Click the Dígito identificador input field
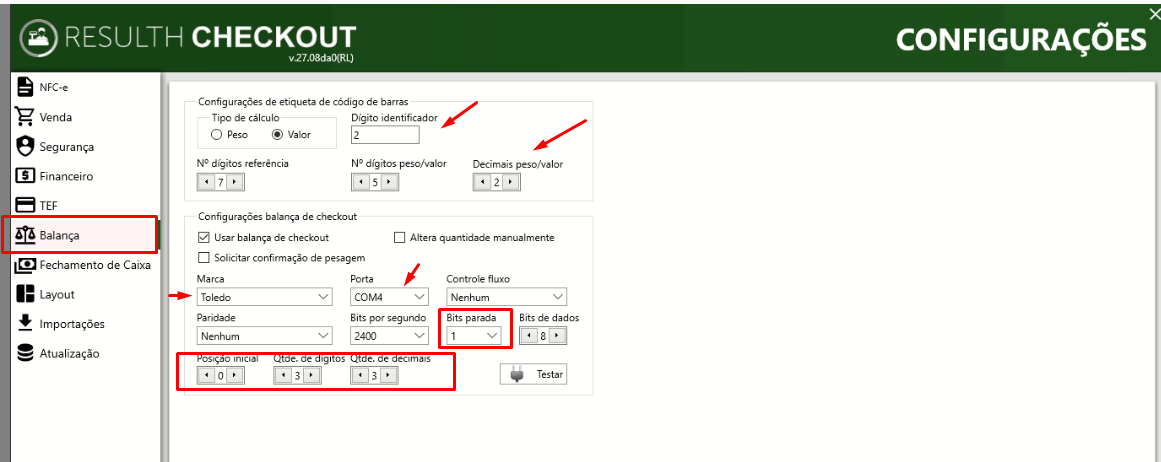The image size is (1161, 462). click(x=385, y=135)
